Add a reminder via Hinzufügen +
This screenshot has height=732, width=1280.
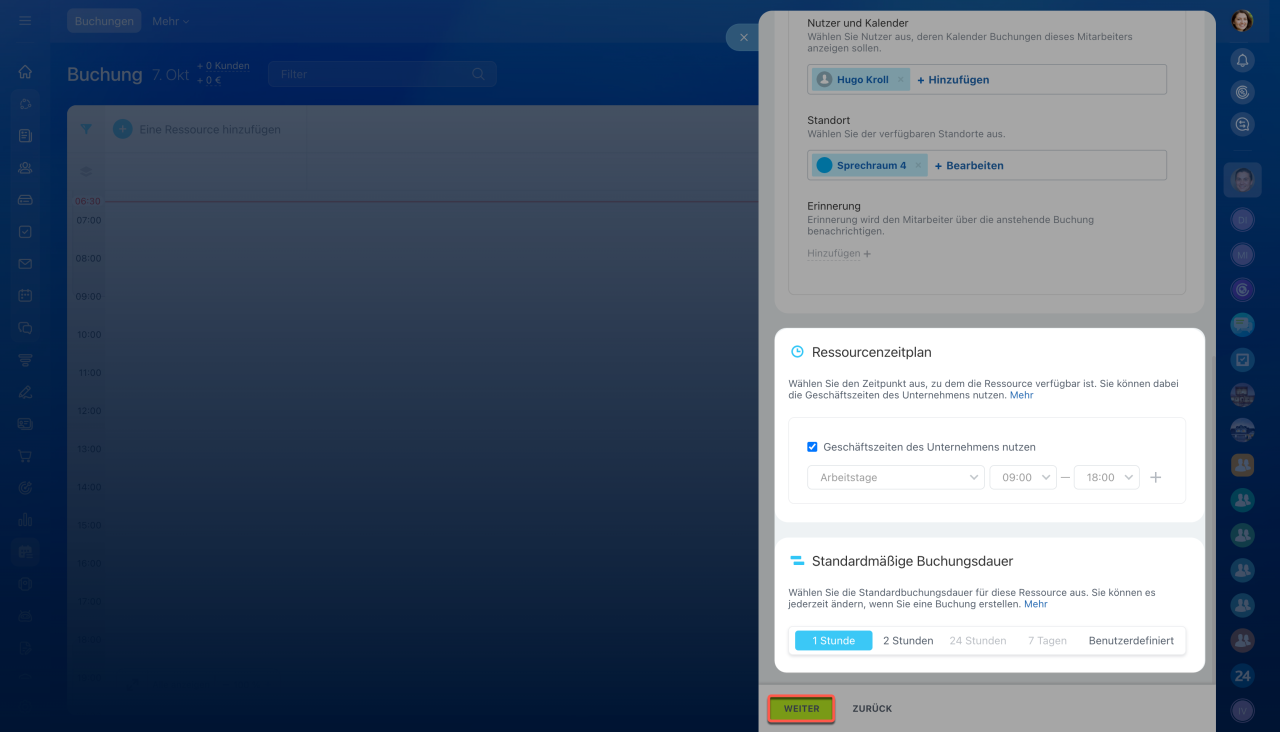coord(839,254)
